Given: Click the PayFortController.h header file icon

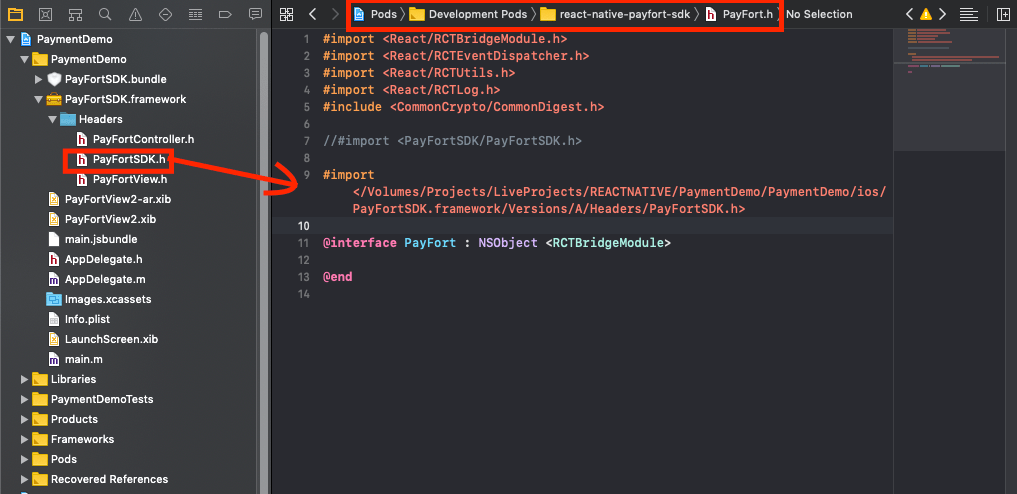Looking at the screenshot, I should pyautogui.click(x=82, y=139).
